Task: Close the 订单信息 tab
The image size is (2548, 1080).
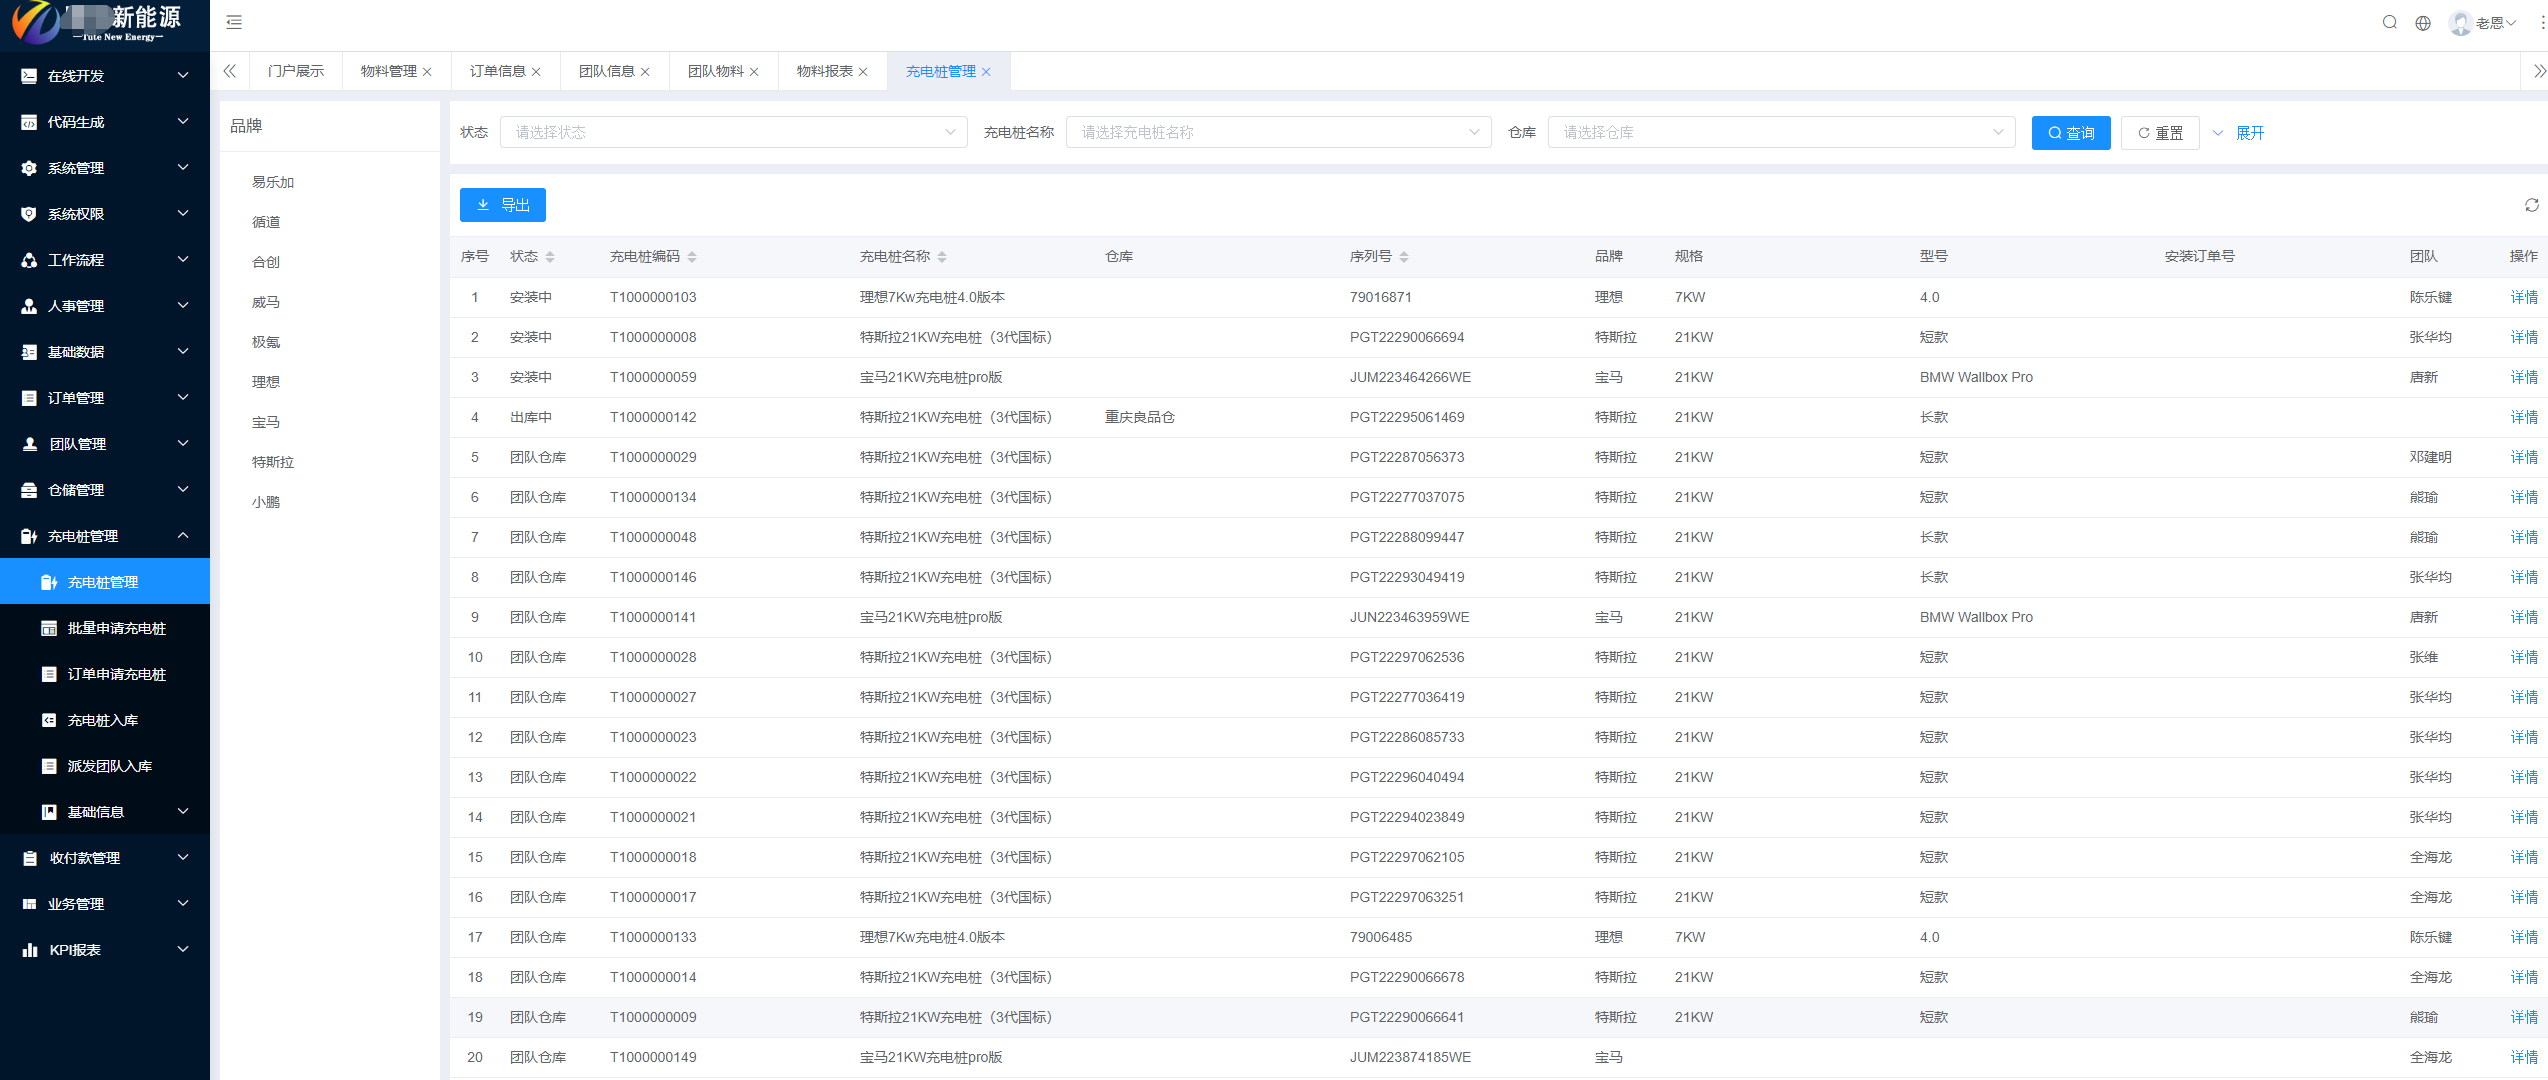Action: (x=536, y=72)
